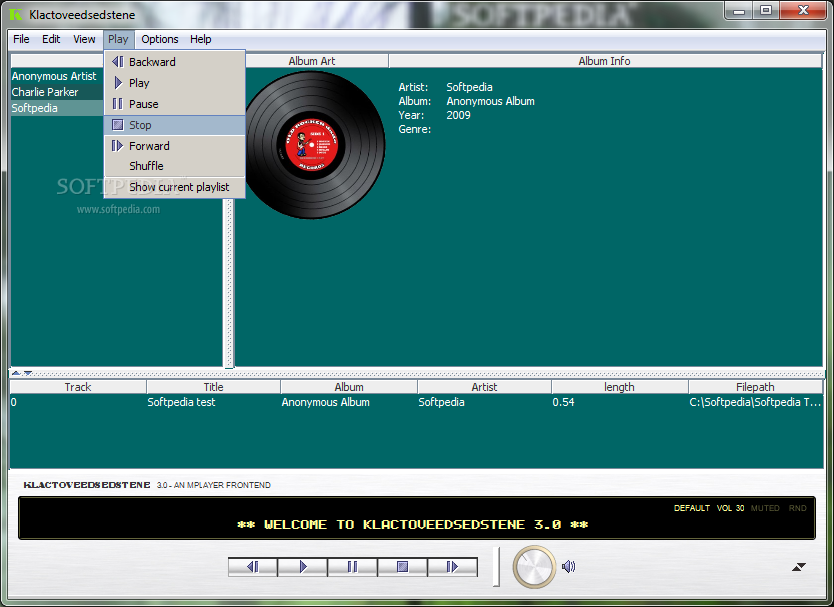Adjust the round volume knob

click(x=534, y=567)
